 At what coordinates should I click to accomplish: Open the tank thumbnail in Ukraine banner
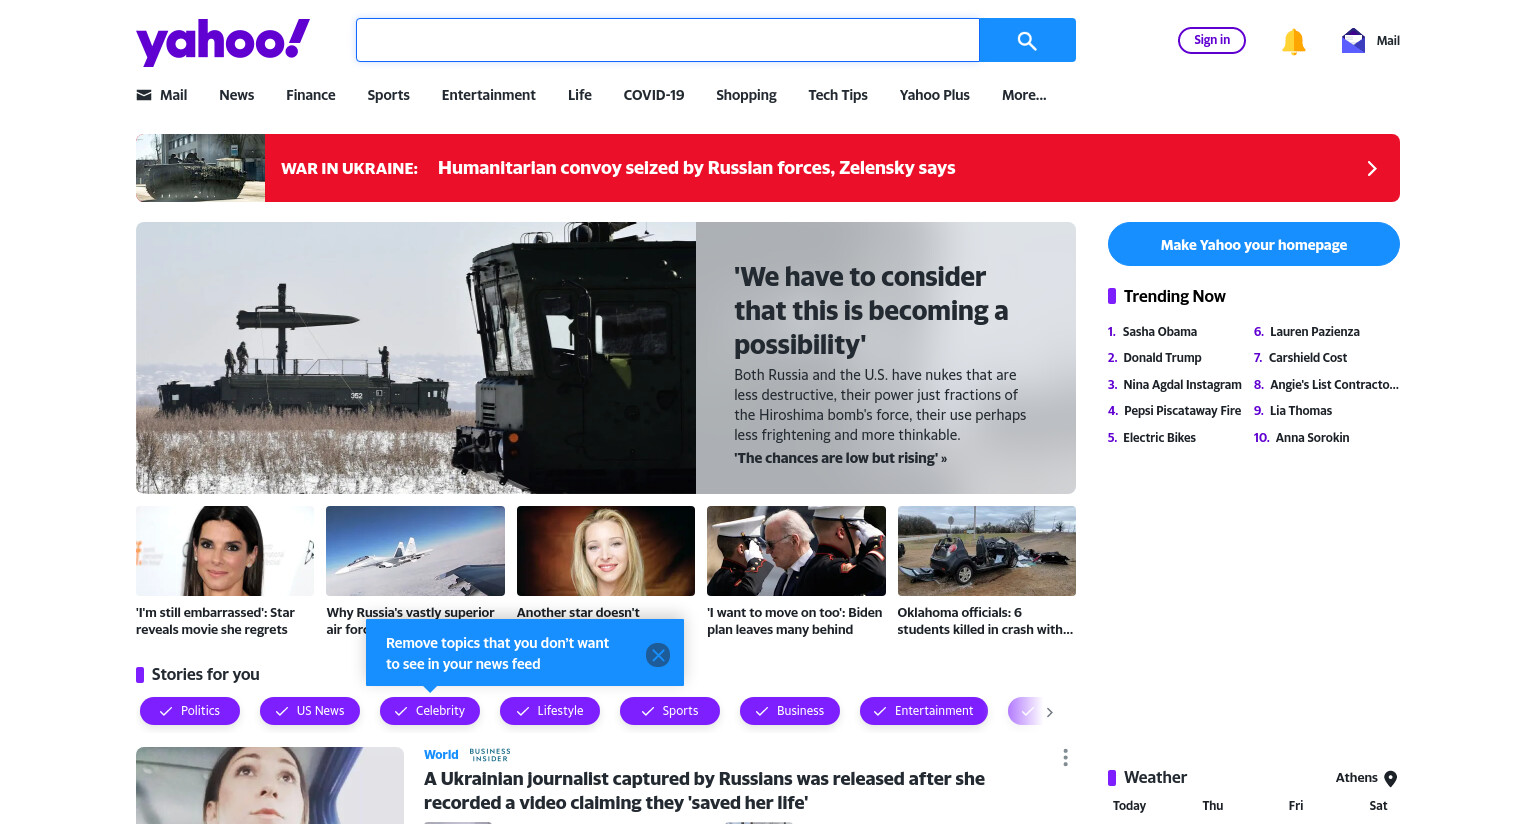point(200,168)
